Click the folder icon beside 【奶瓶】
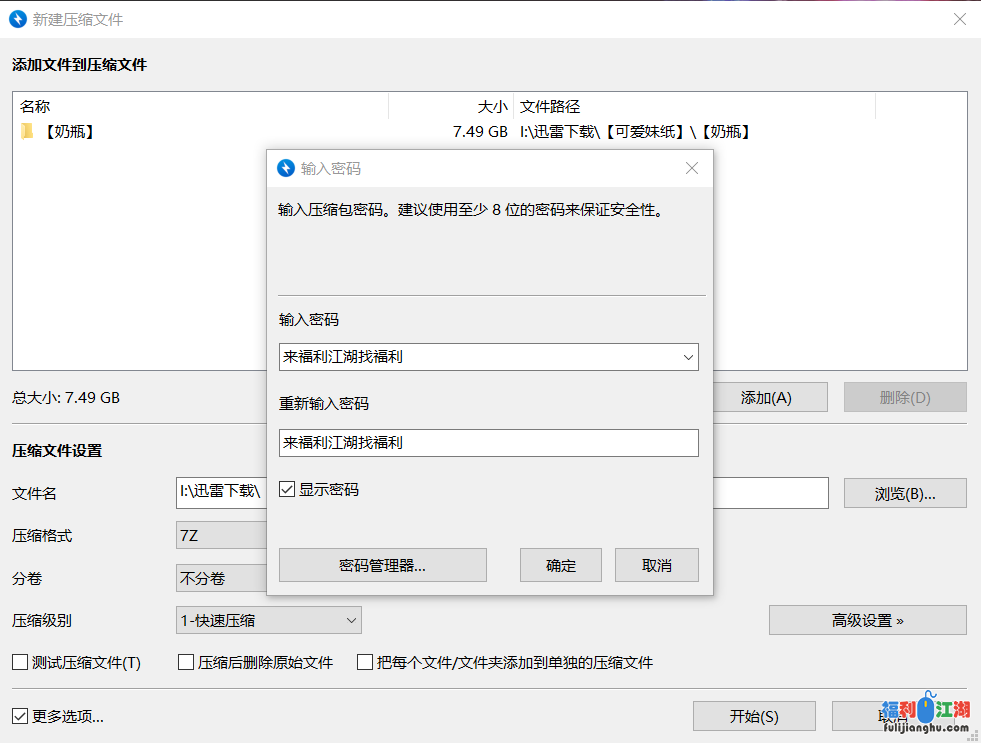 27,130
